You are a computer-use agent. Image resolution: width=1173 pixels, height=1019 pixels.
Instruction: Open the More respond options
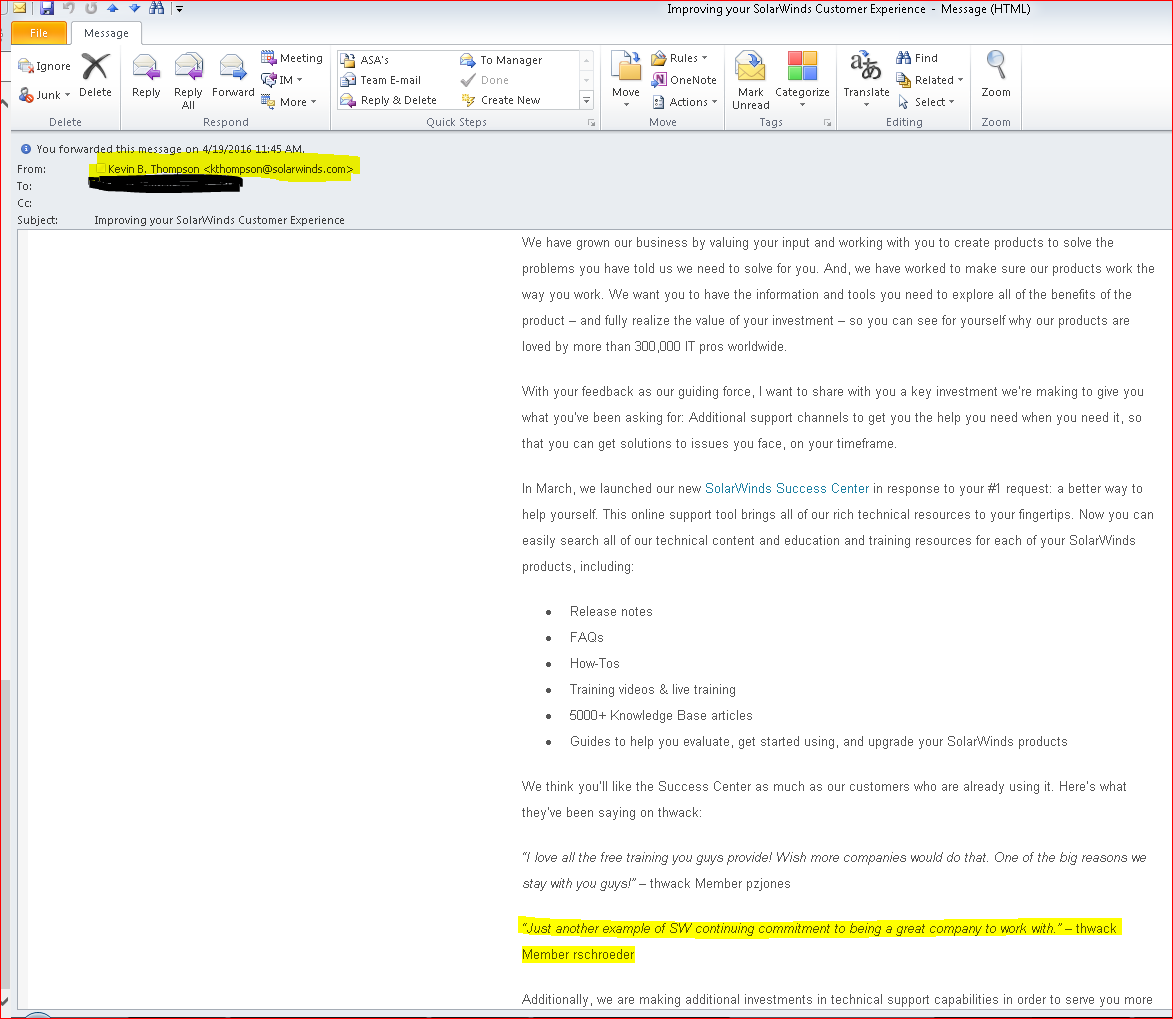[289, 102]
